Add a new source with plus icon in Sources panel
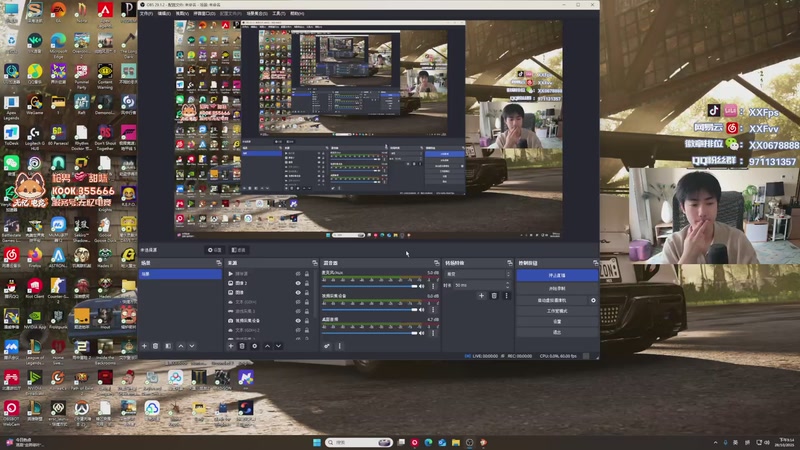Image resolution: width=800 pixels, height=450 pixels. point(231,346)
